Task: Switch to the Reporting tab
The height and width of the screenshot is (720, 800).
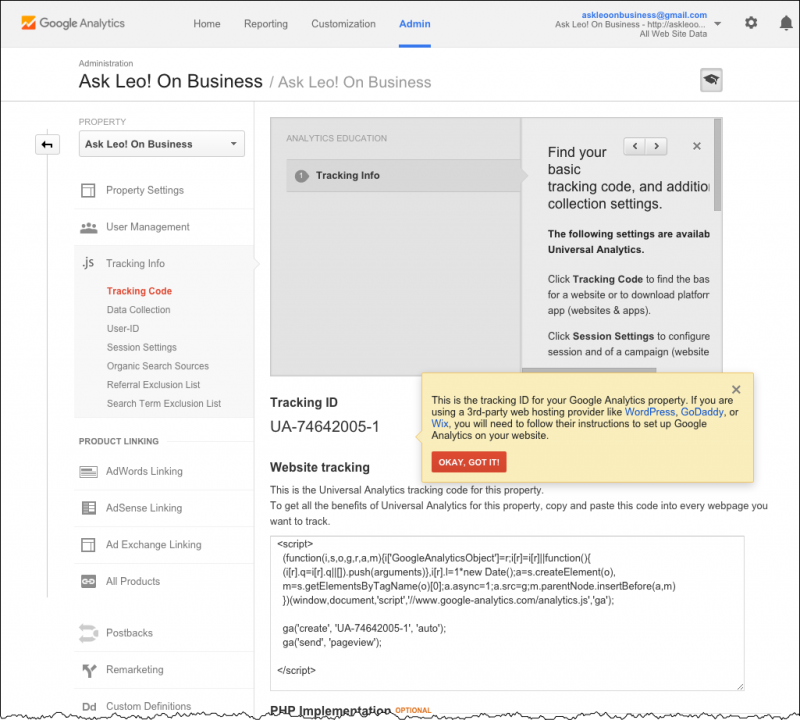Action: click(x=266, y=24)
